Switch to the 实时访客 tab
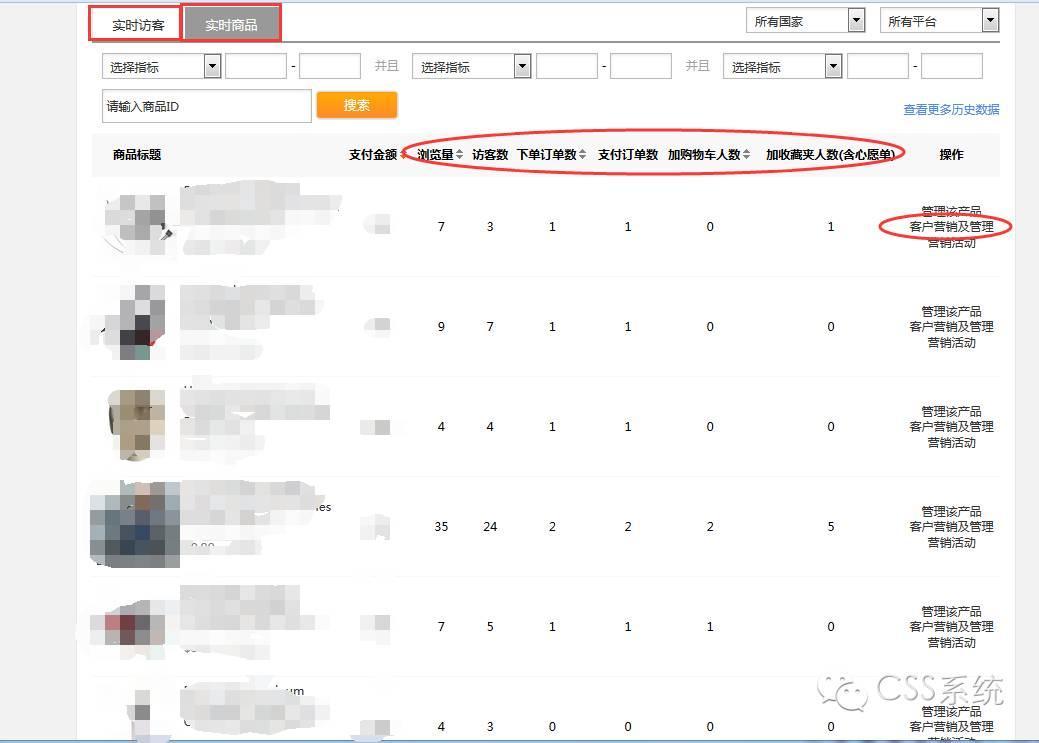This screenshot has width=1039, height=743. pos(137,24)
